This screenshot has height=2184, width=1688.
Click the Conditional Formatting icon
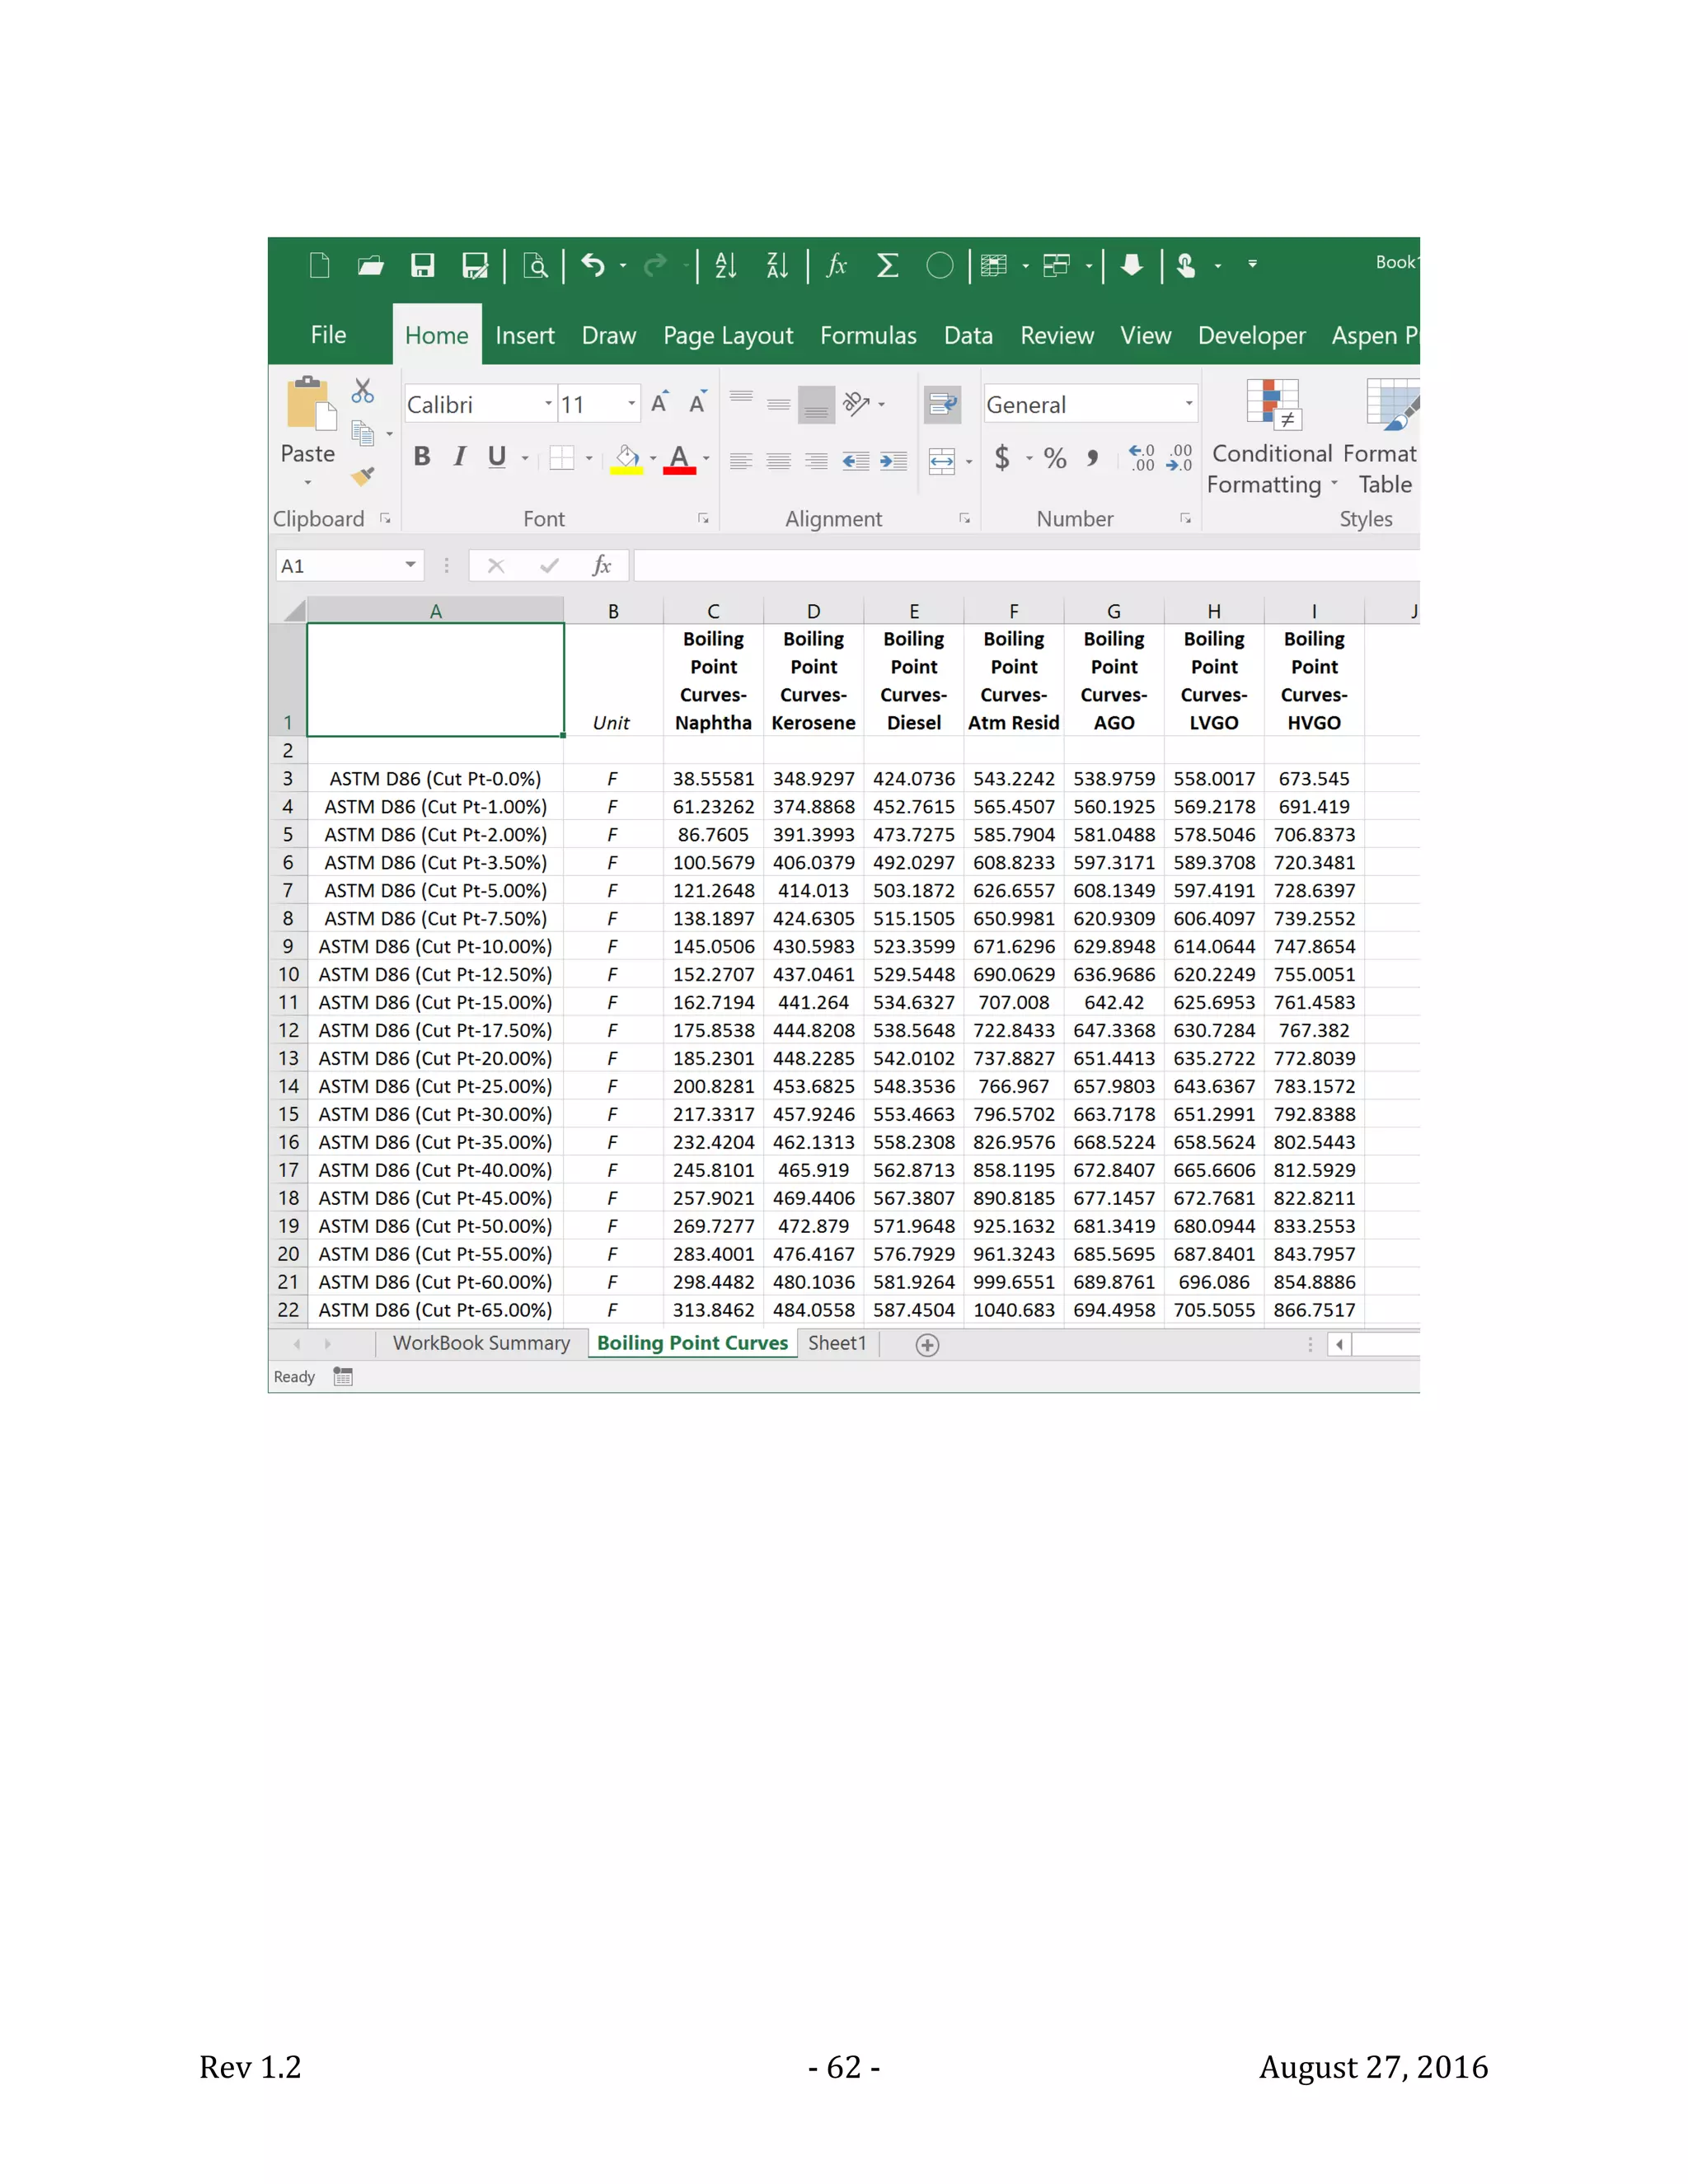point(1272,404)
